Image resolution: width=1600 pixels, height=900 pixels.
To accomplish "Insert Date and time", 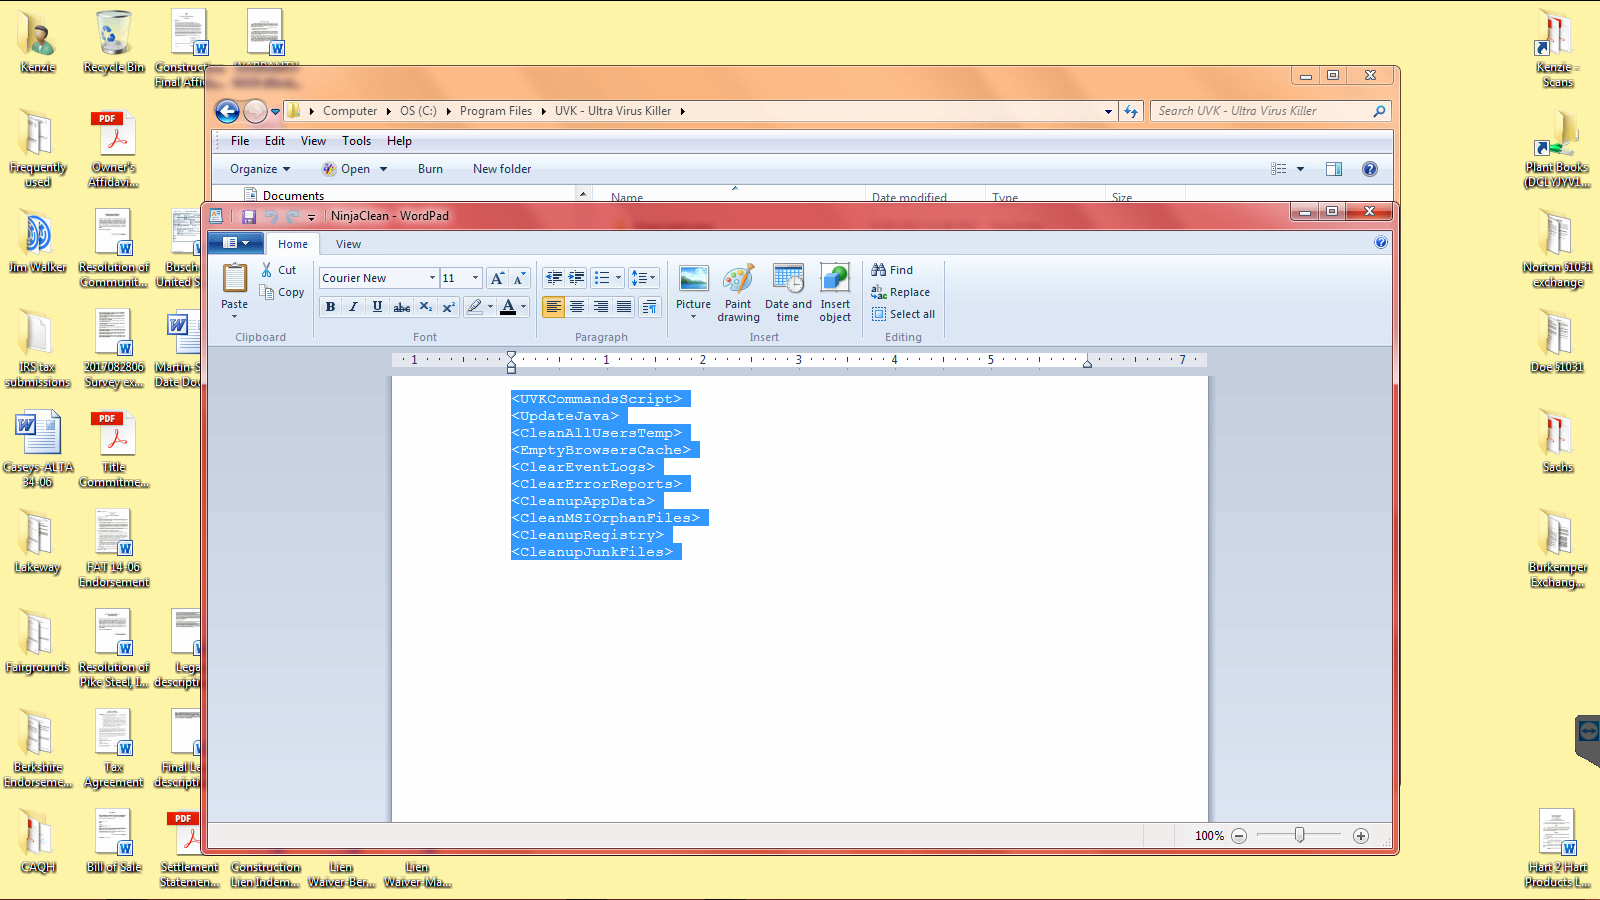I will [x=788, y=293].
